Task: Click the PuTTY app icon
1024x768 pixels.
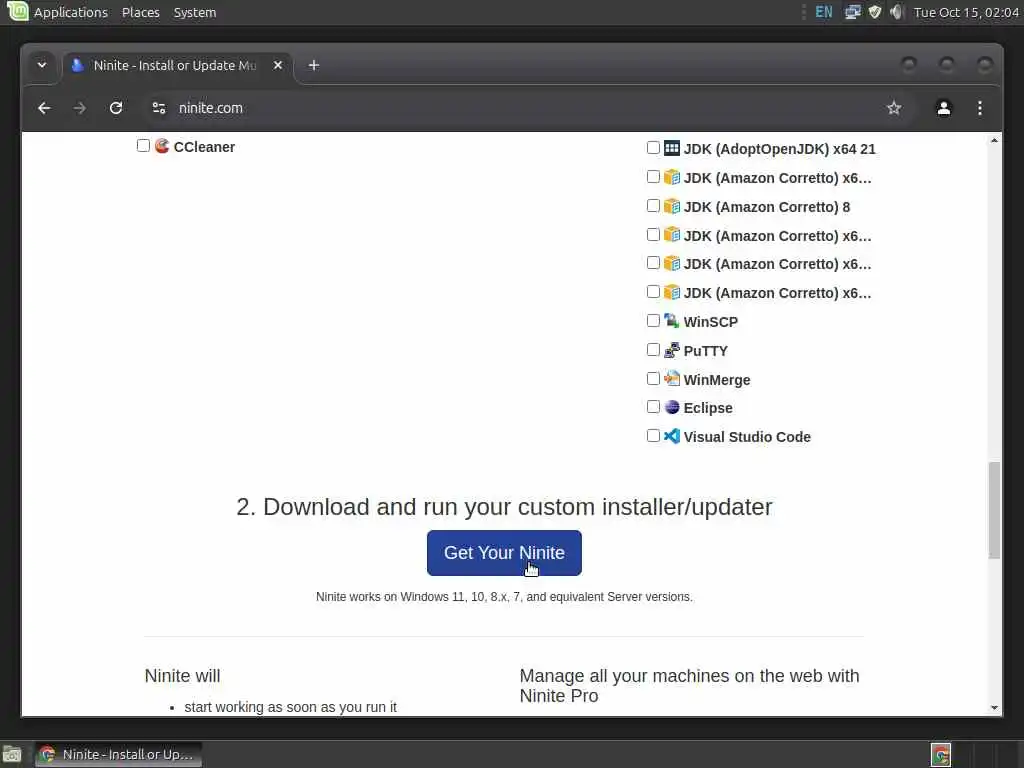Action: 671,350
